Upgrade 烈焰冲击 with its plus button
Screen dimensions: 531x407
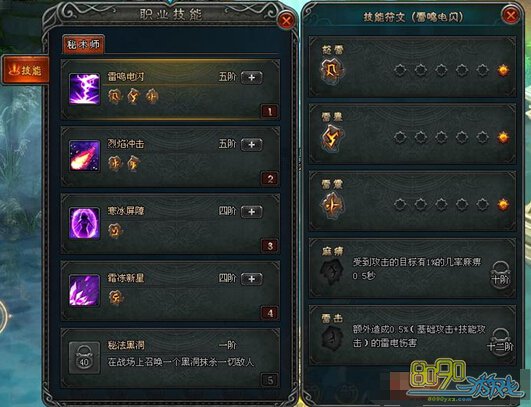coord(251,145)
